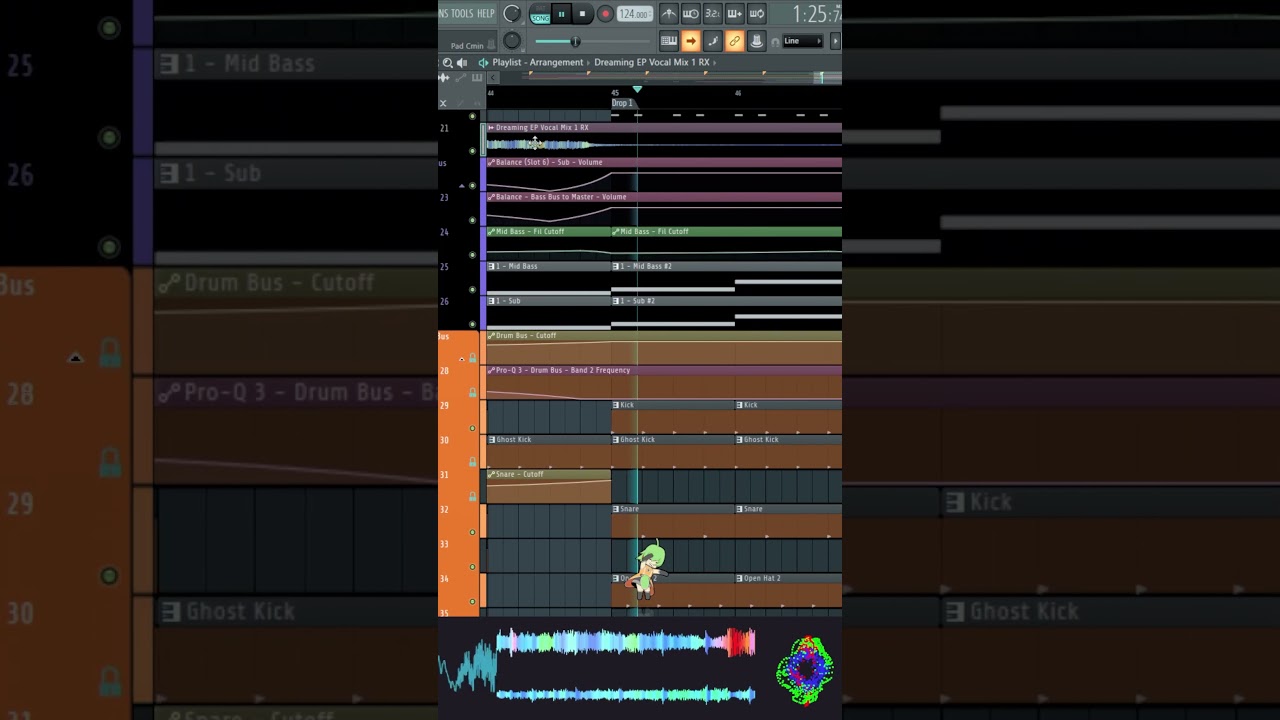The height and width of the screenshot is (720, 1280).
Task: Click the playlist speaker icon
Action: pos(462,62)
